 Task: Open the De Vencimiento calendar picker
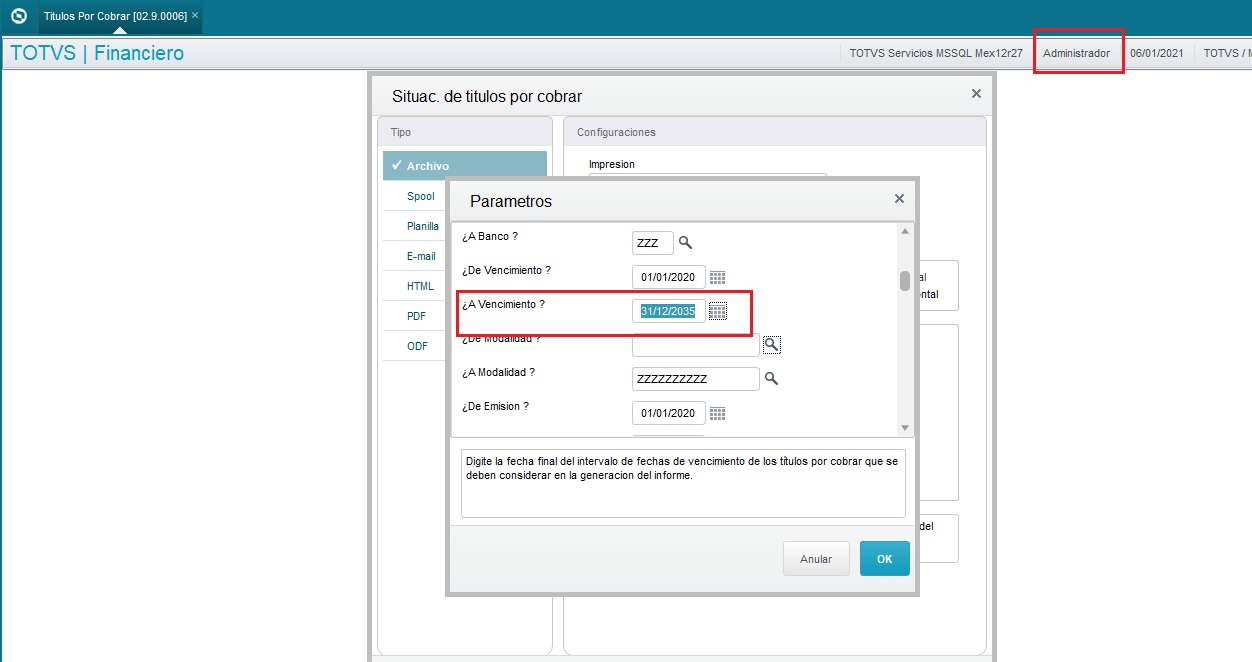717,277
